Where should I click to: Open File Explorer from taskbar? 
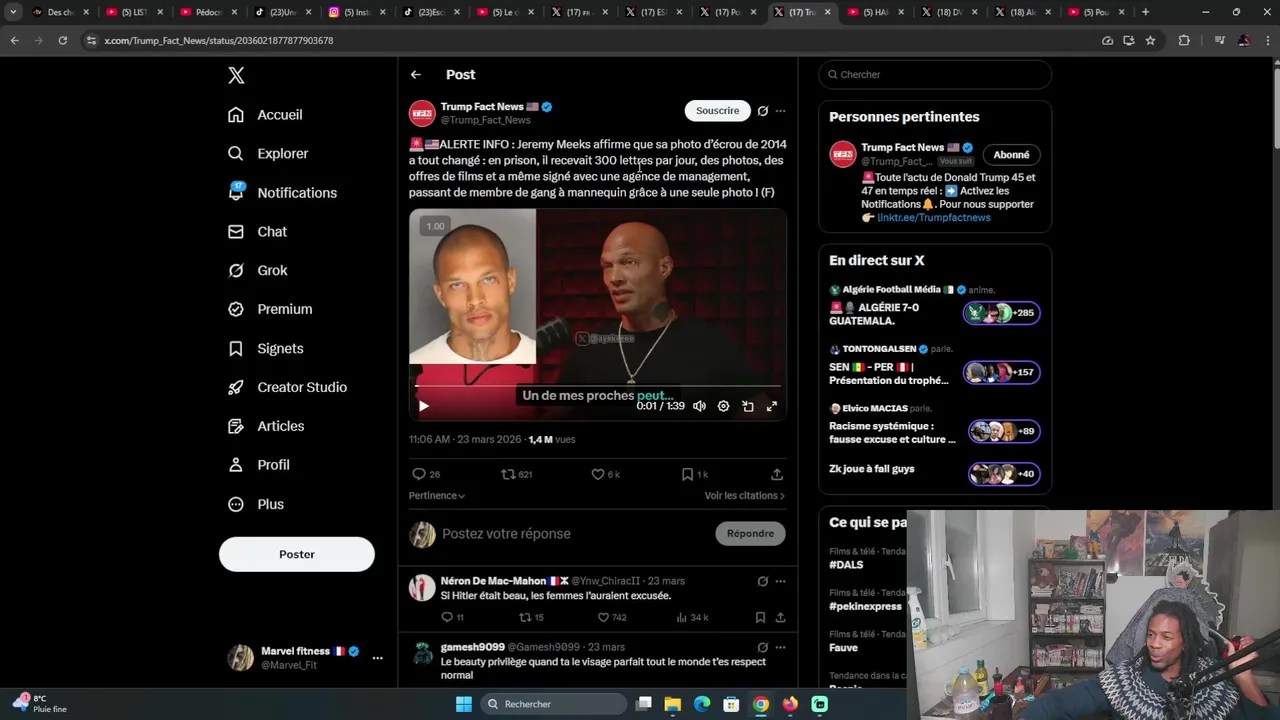pos(673,704)
